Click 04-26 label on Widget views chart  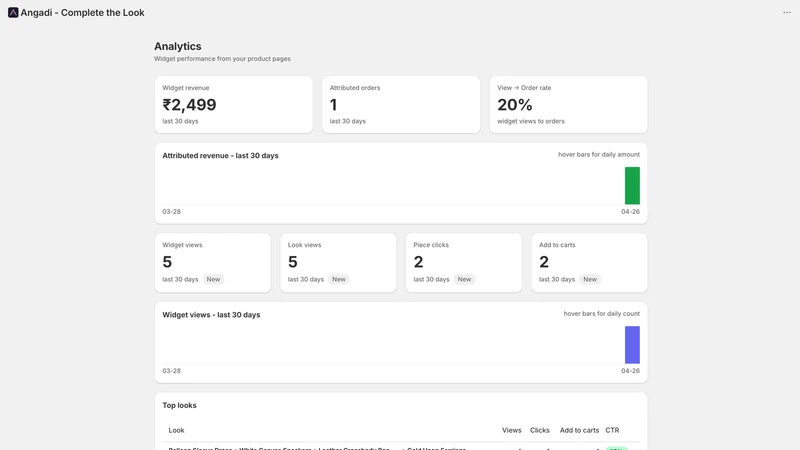(x=630, y=371)
